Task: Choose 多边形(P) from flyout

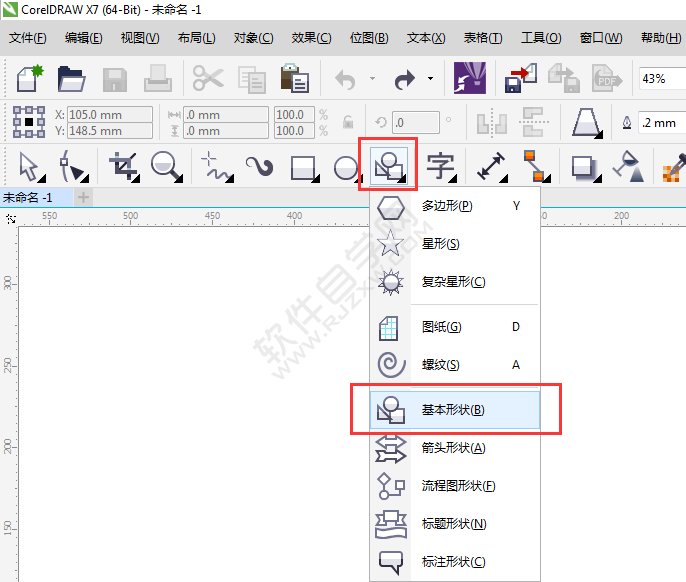Action: click(455, 206)
